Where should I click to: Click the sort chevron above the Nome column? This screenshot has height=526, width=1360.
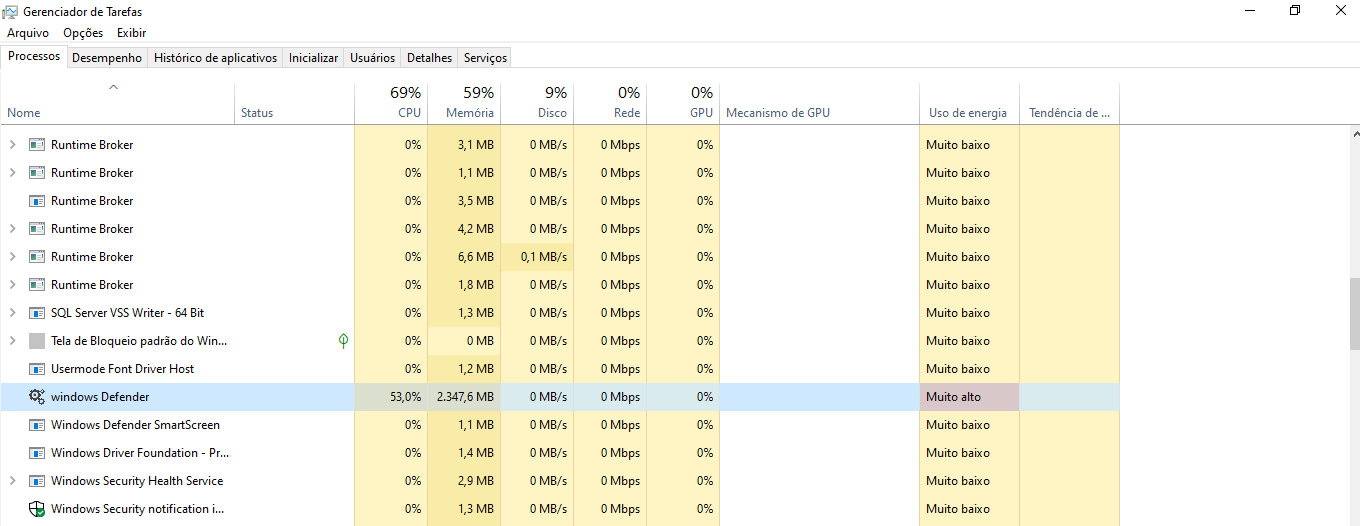(113, 87)
